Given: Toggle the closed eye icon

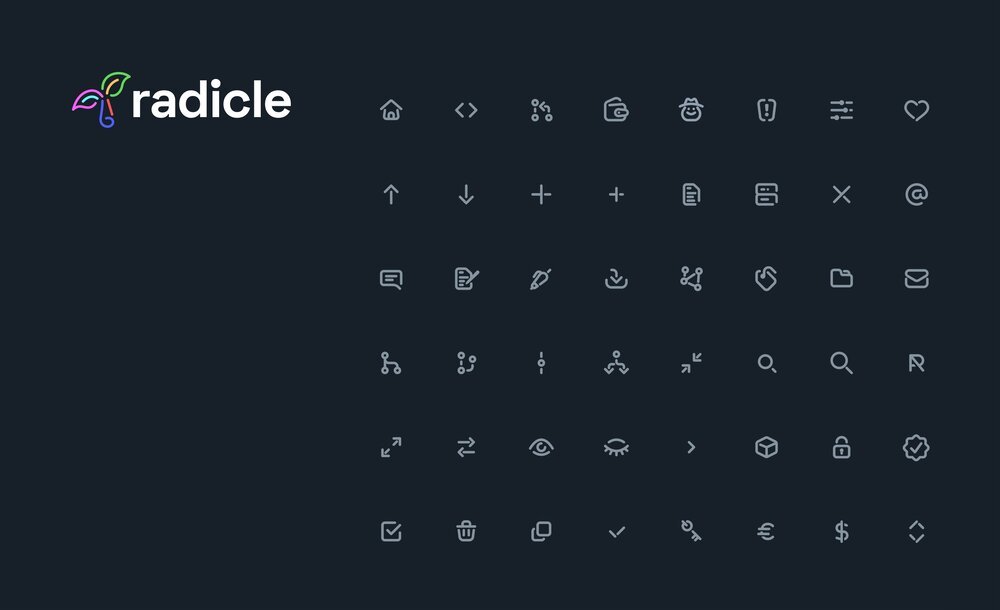Looking at the screenshot, I should [x=616, y=449].
